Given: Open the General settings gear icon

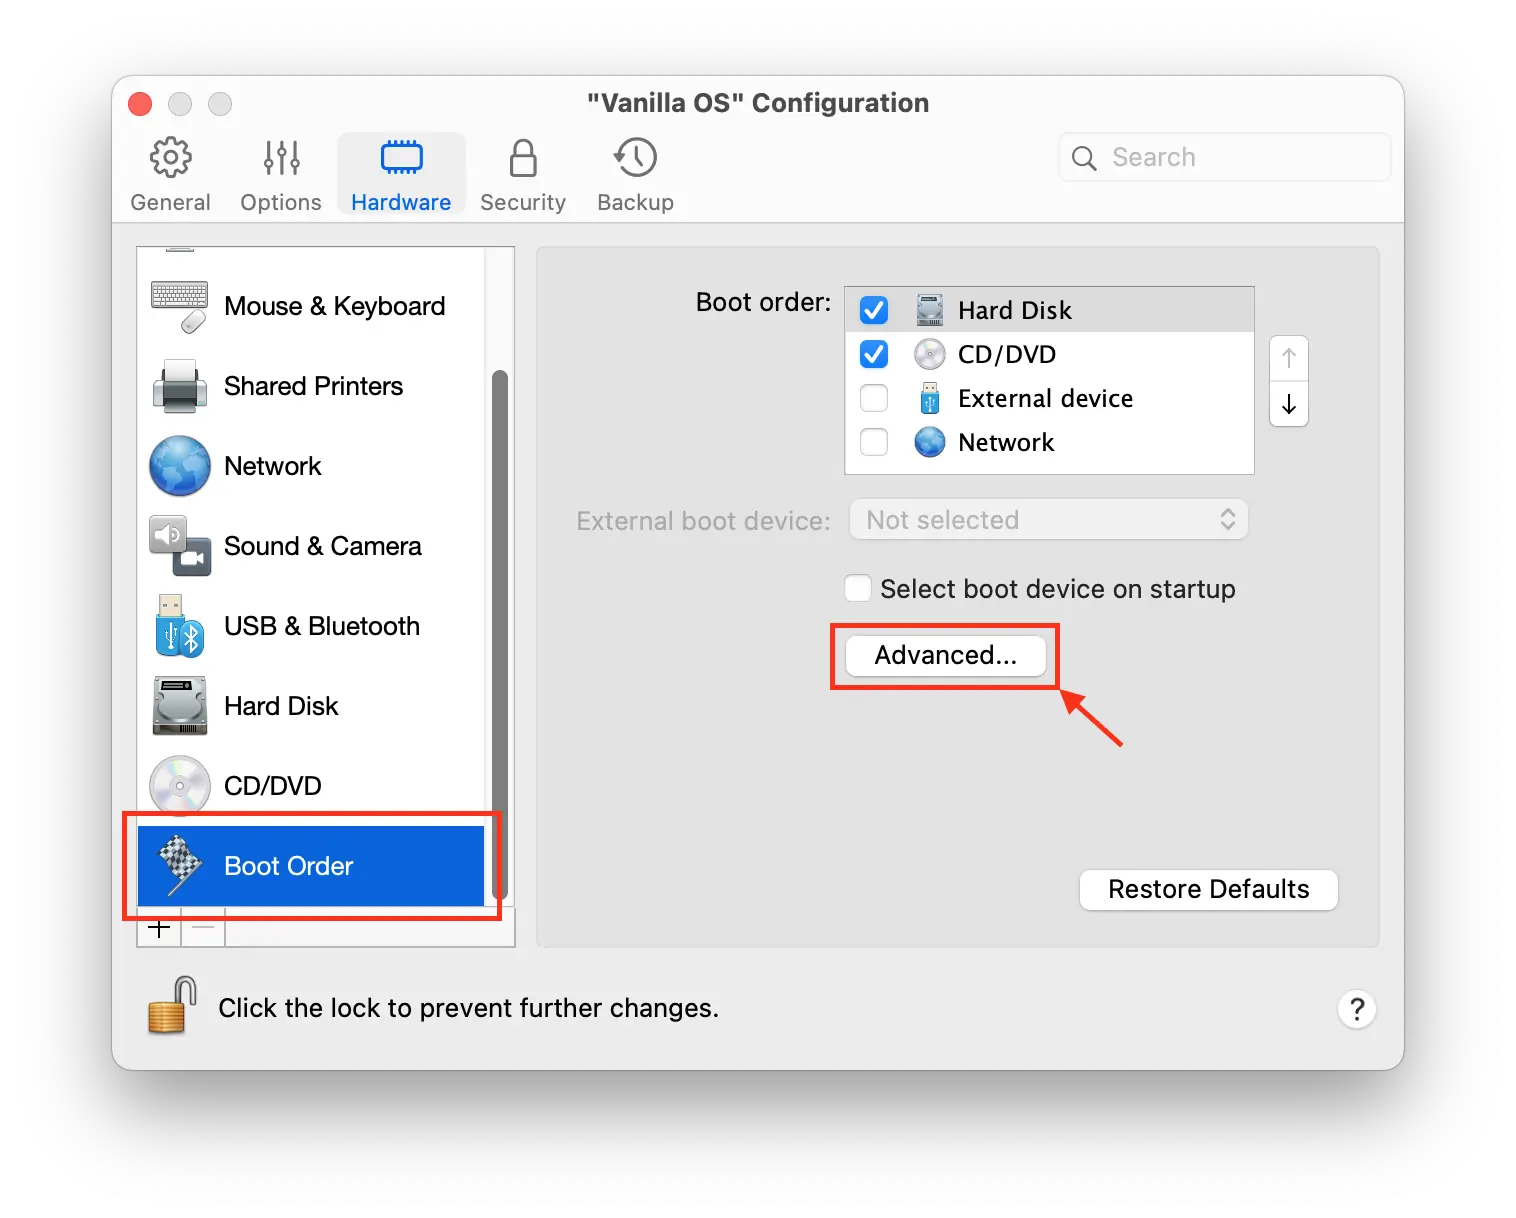Looking at the screenshot, I should pyautogui.click(x=171, y=157).
